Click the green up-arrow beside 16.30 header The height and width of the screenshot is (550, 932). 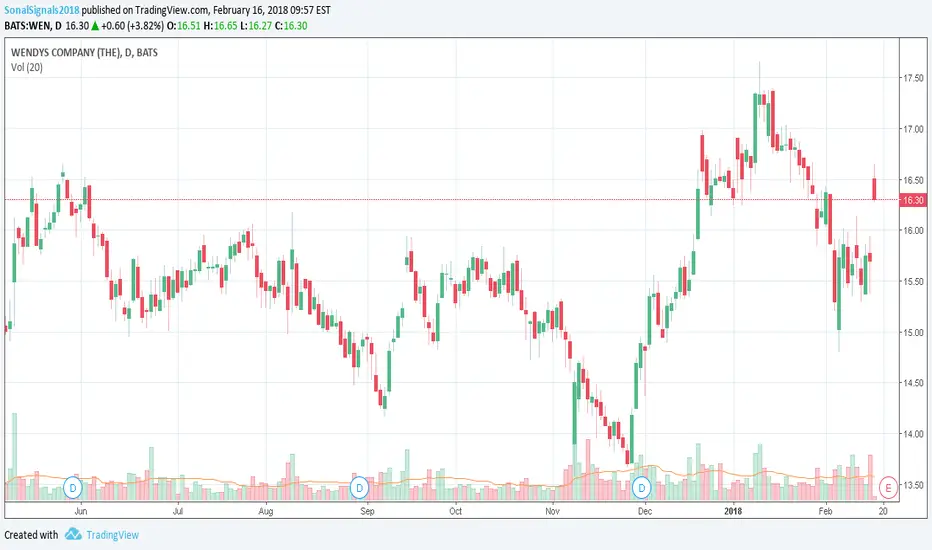tap(95, 26)
